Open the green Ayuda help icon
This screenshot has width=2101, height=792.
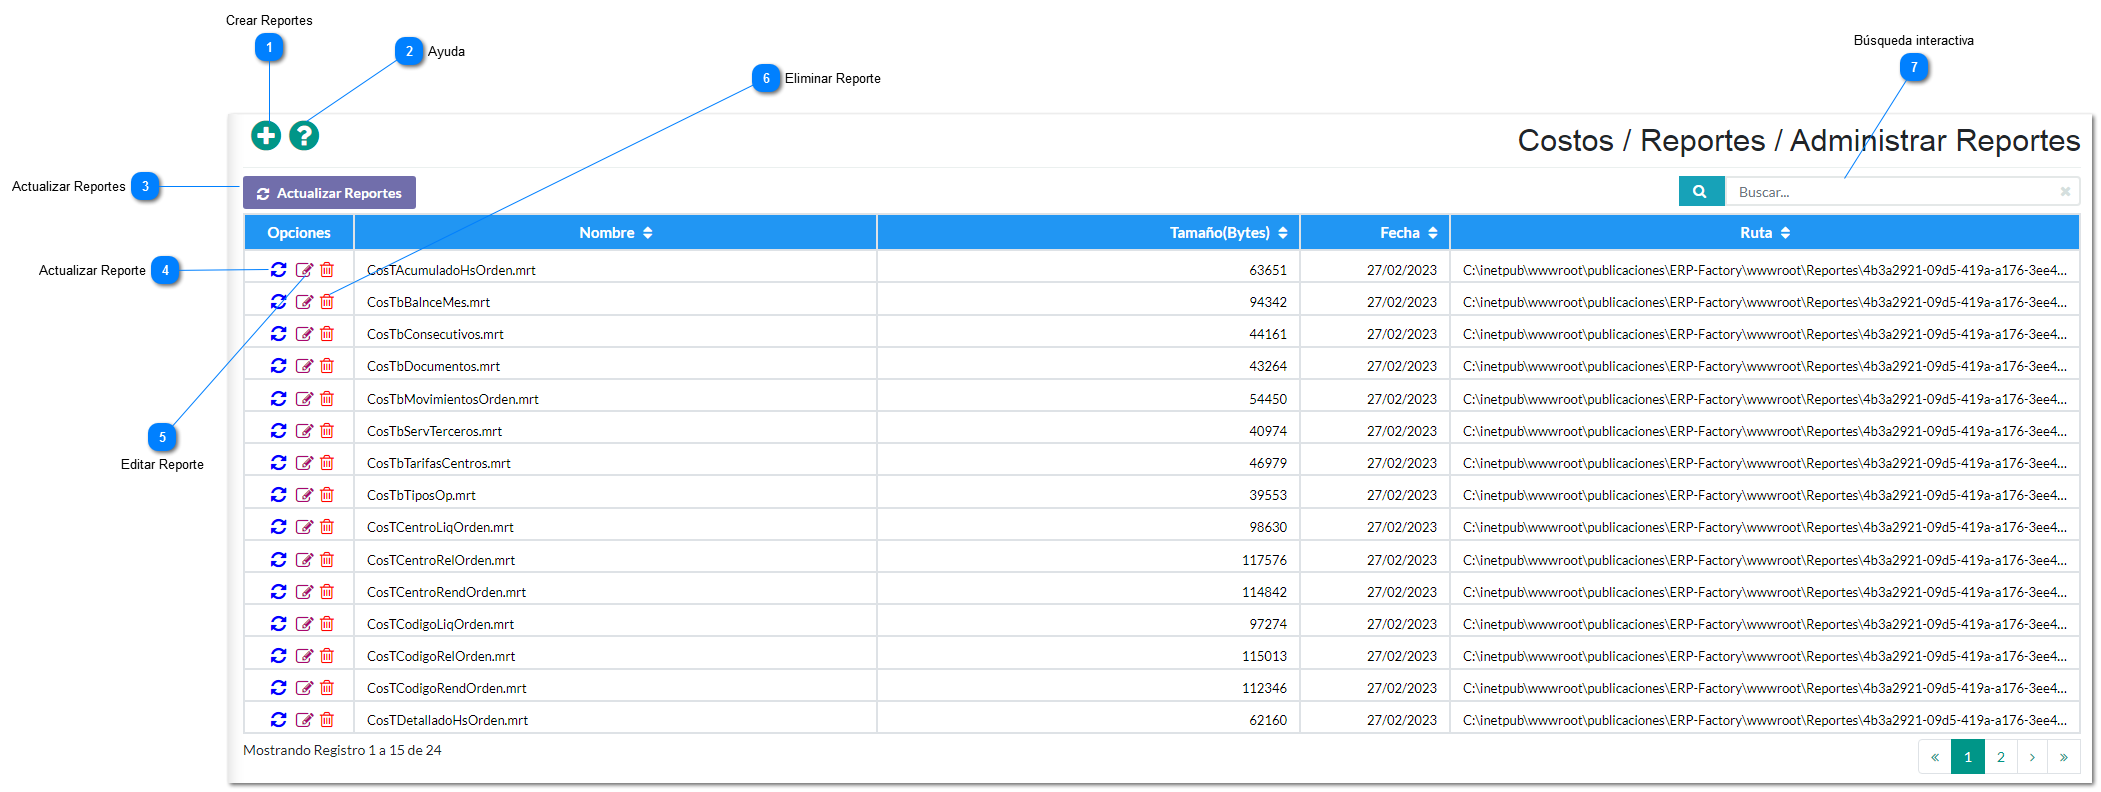coord(304,135)
